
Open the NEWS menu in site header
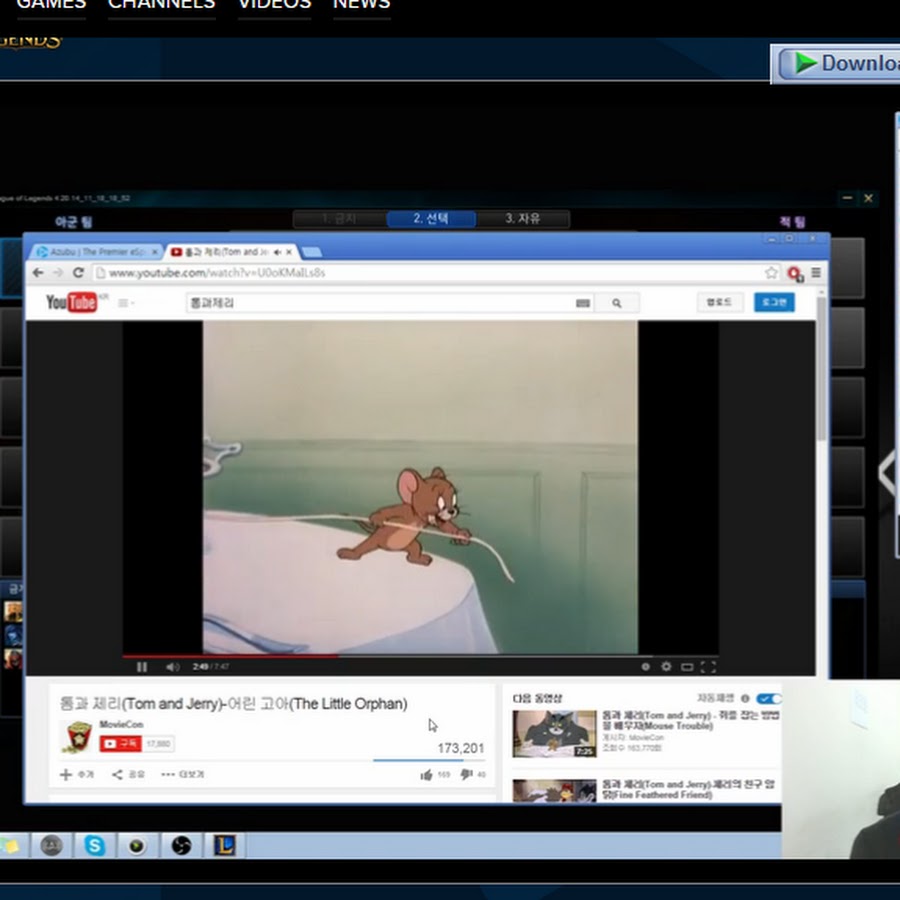tap(362, 5)
